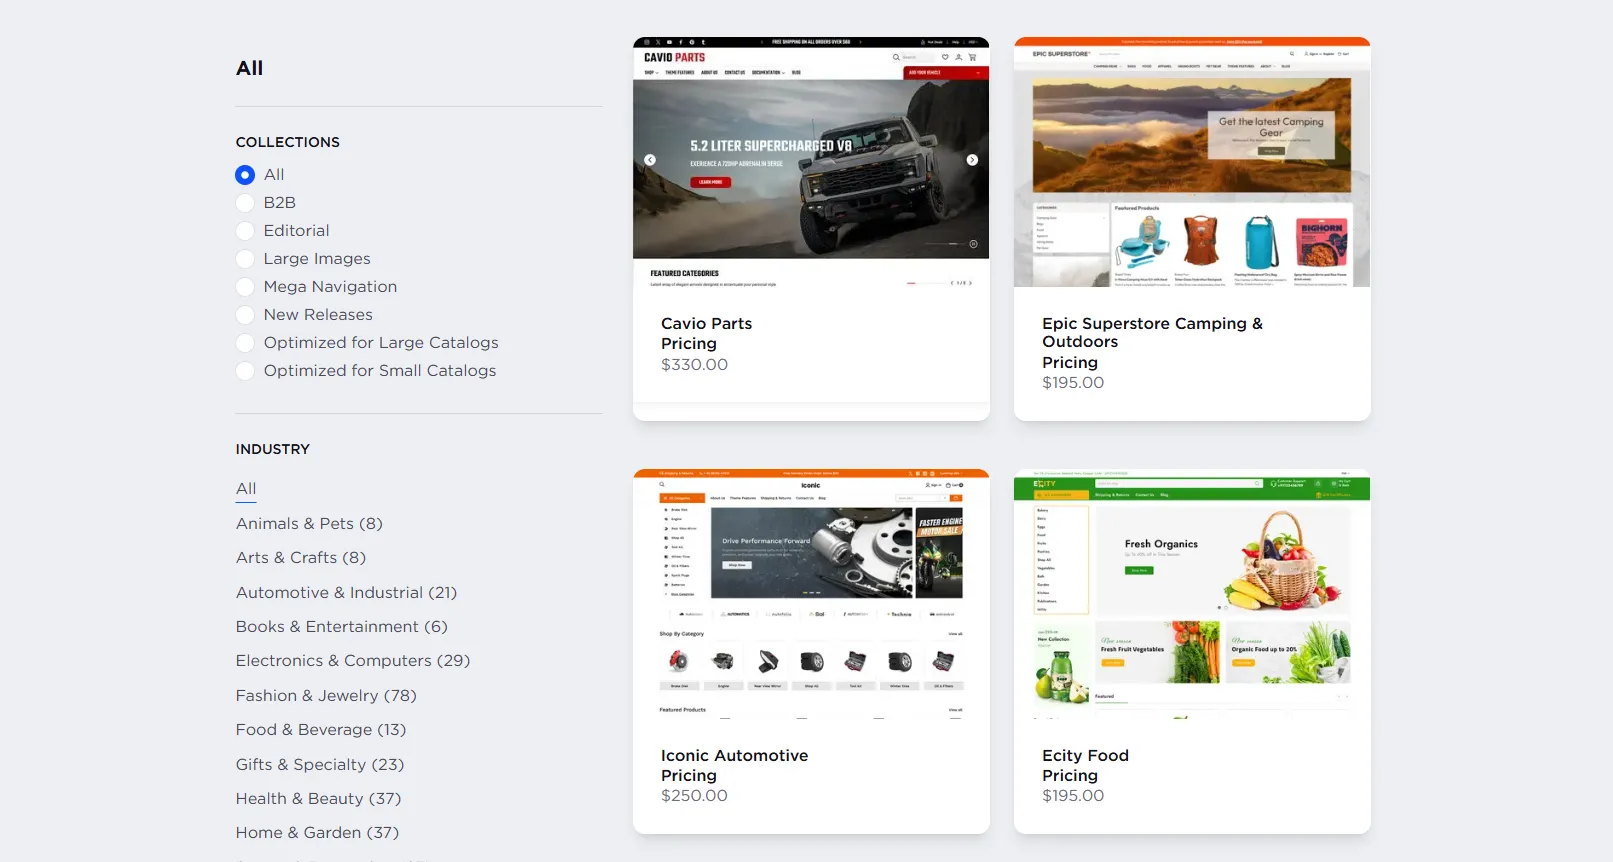
Task: Click the INDUSTRY section heading
Action: click(273, 449)
